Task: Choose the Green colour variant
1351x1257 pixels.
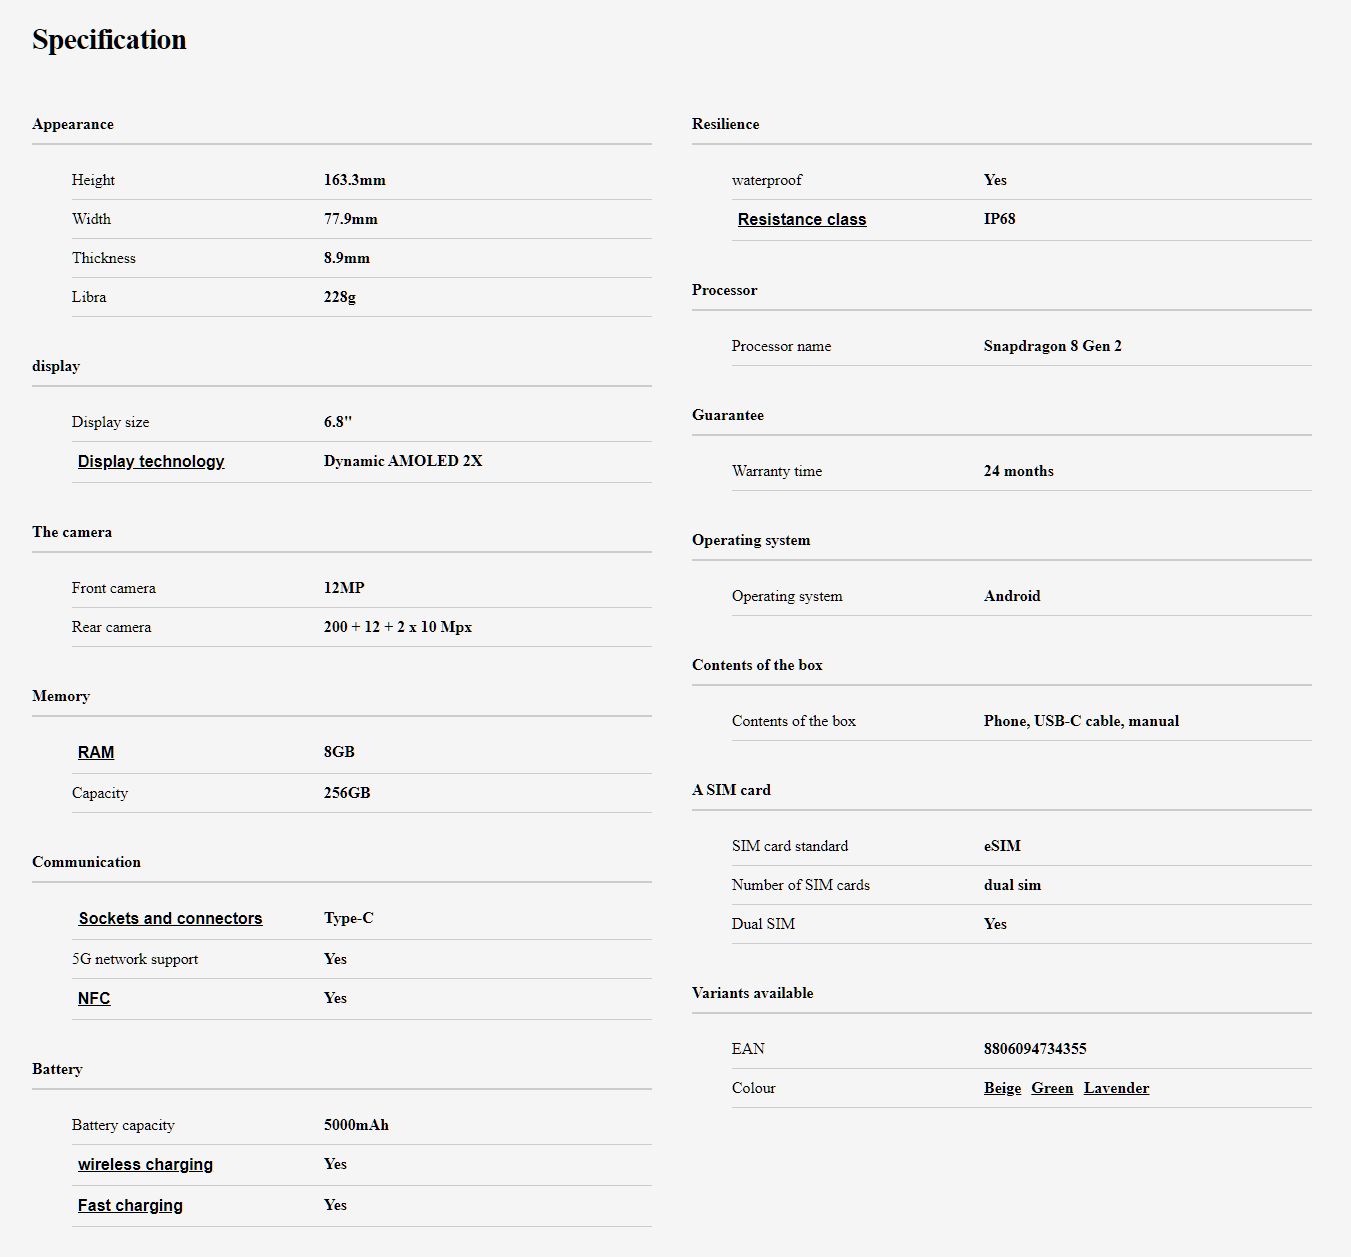Action: click(1052, 1088)
